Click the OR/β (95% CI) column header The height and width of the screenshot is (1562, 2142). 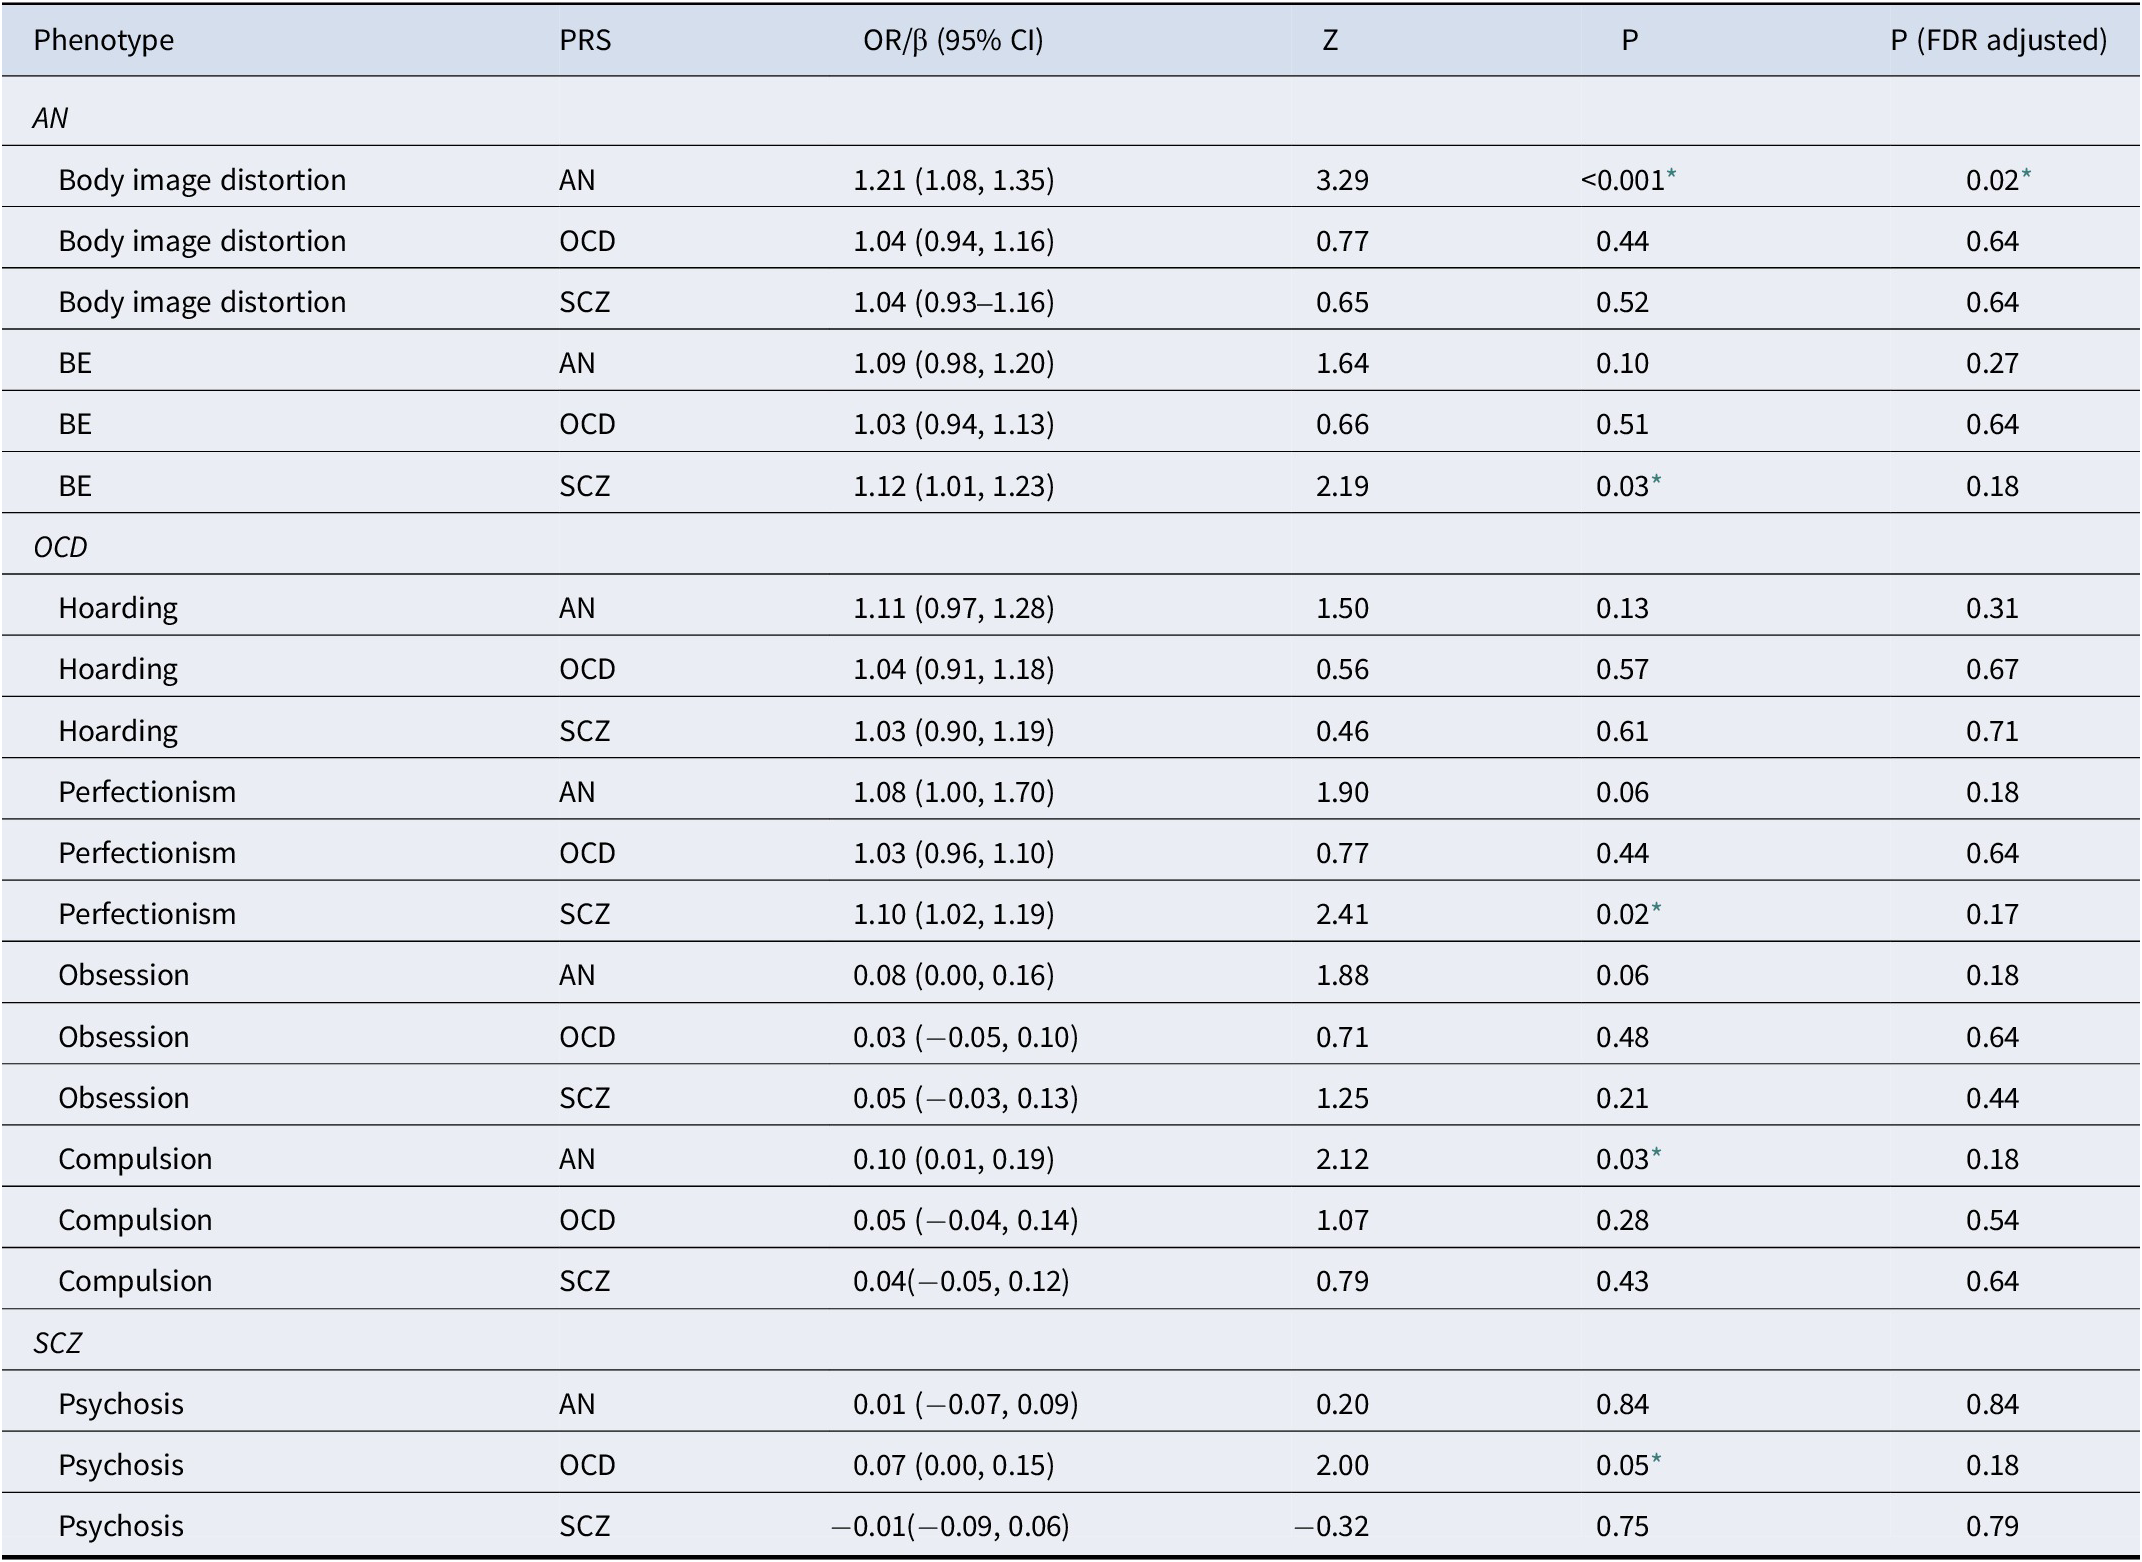pos(953,40)
